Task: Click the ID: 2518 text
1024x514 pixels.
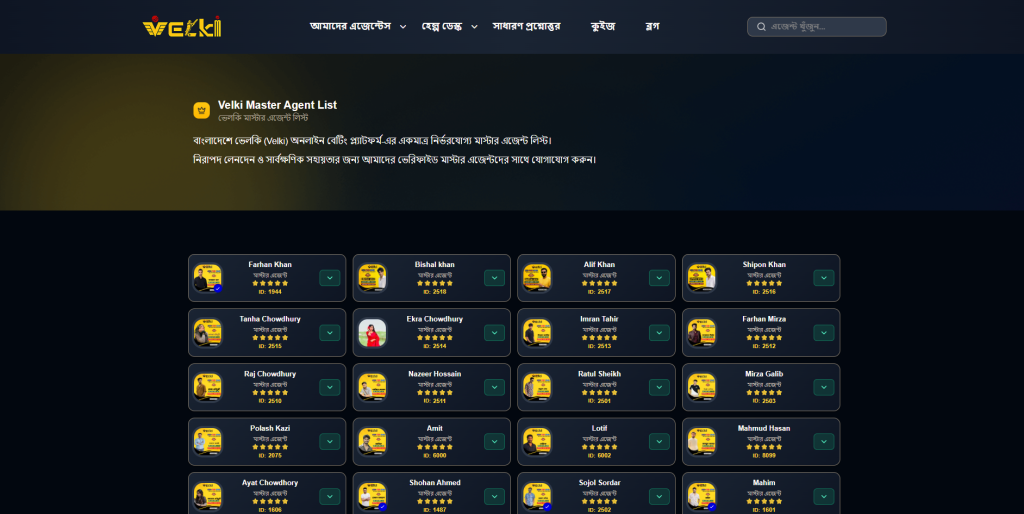Action: coord(434,292)
